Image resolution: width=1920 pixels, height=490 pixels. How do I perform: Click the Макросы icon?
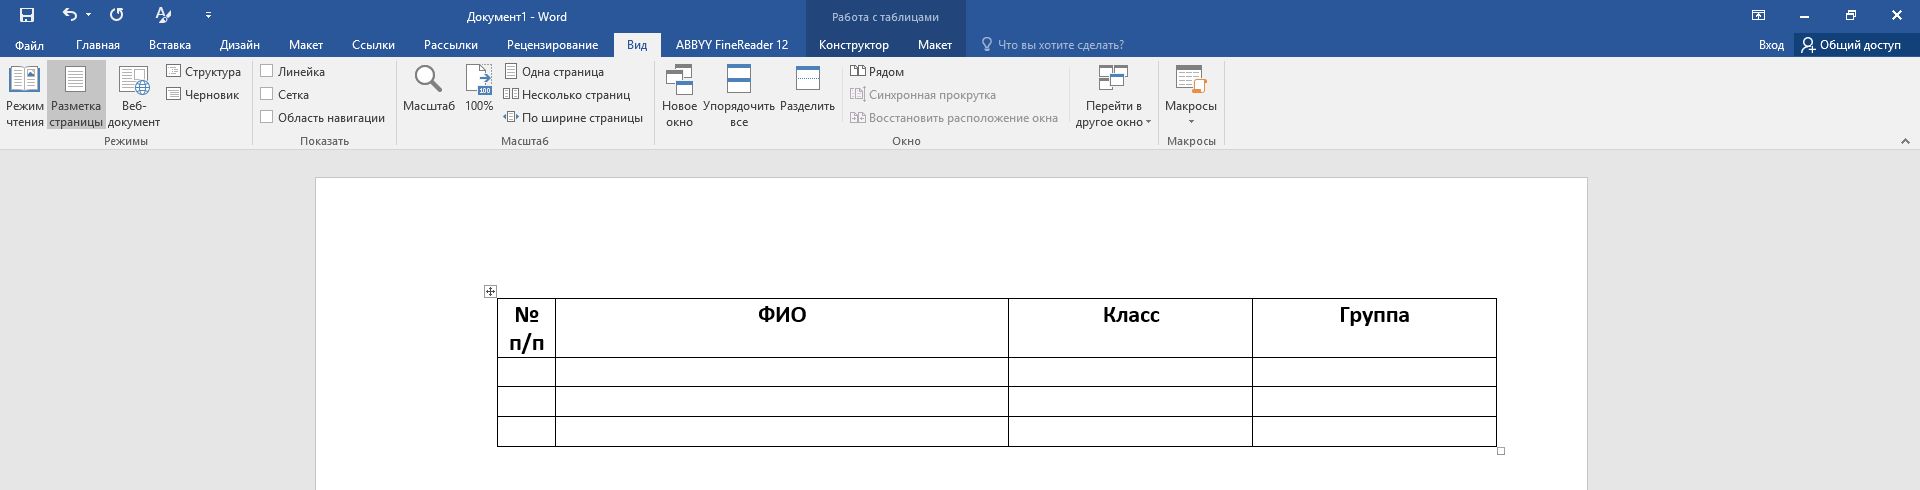pyautogui.click(x=1191, y=79)
